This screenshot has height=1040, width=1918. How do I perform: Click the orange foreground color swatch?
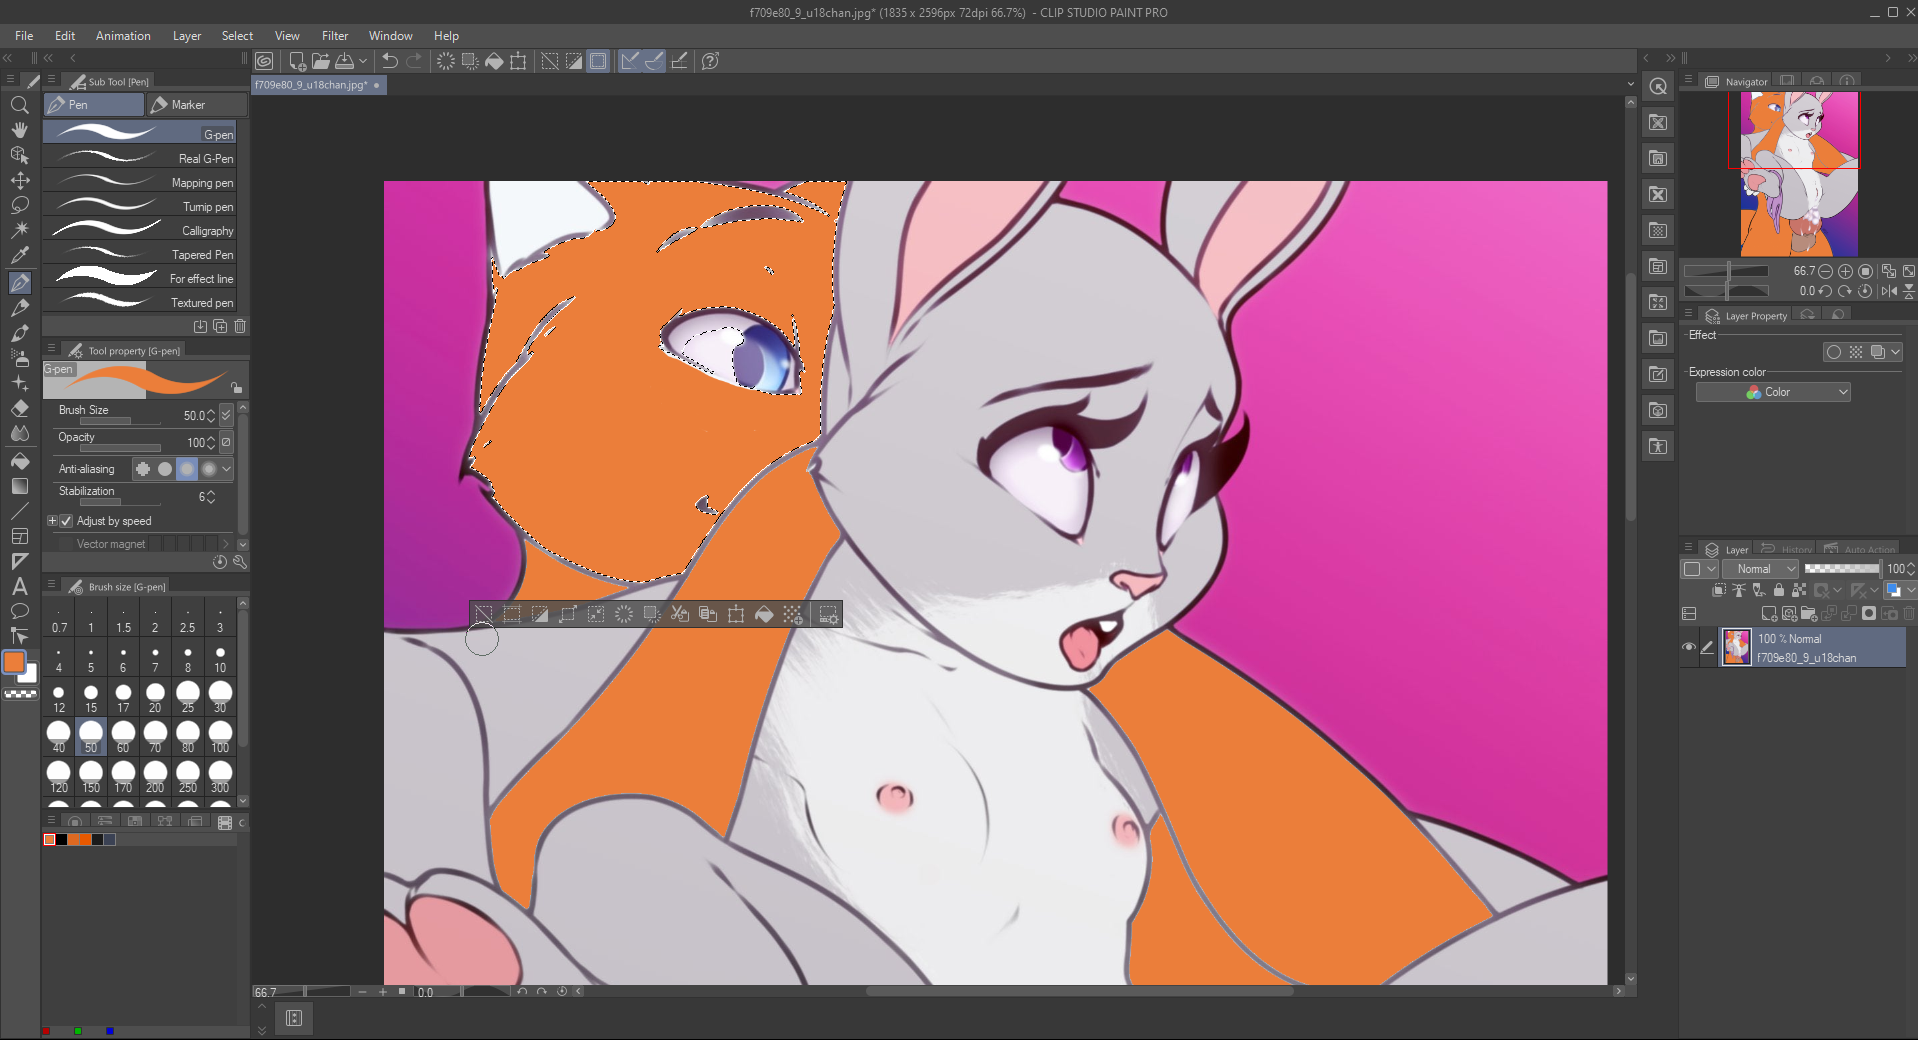[14, 662]
